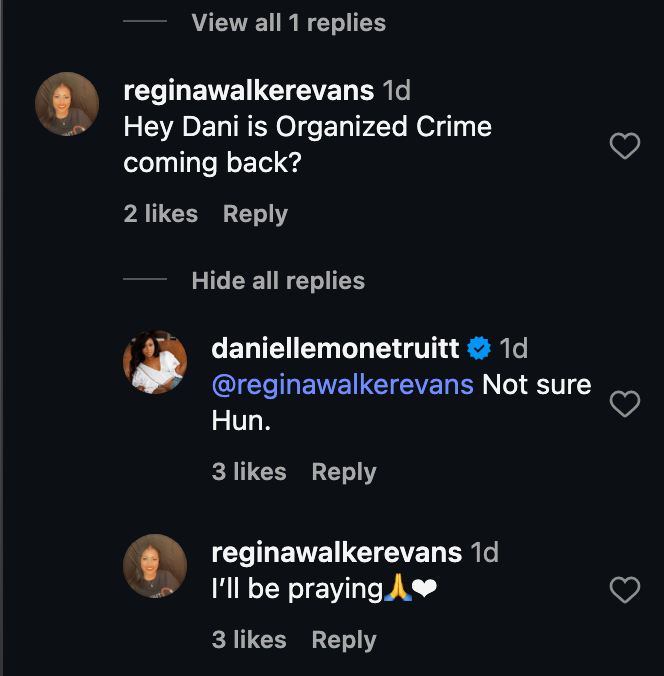
Task: Open daniellemonetruitt's profile picture
Action: pos(155,362)
